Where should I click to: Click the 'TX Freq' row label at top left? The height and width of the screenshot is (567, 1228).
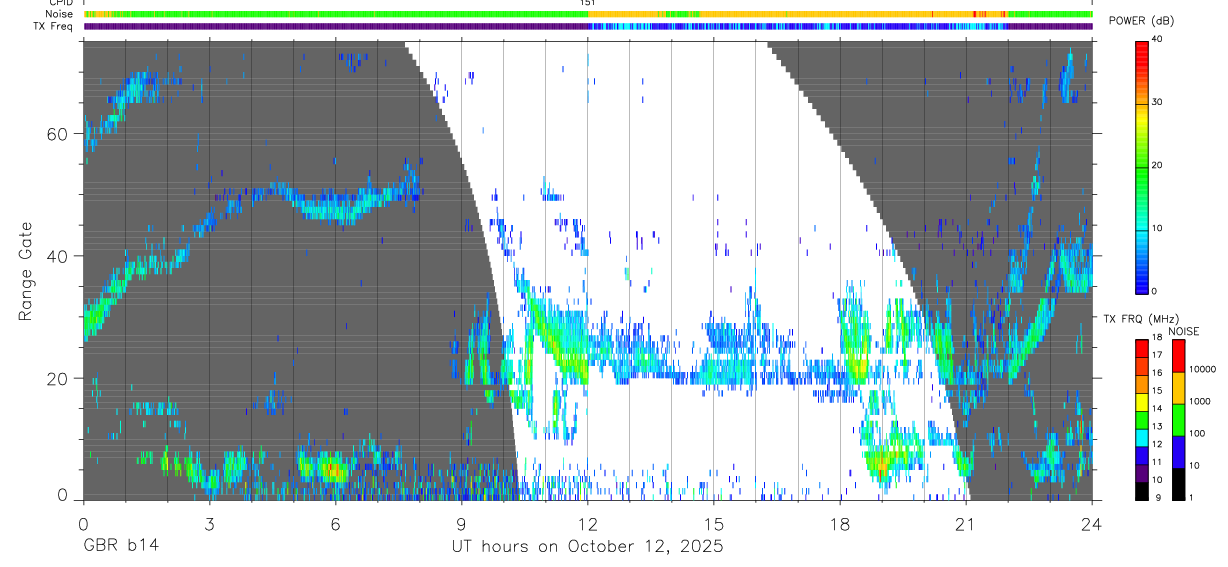(x=53, y=26)
